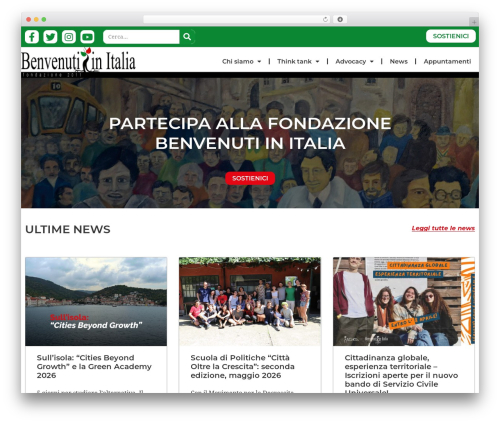Open Sull'isola Green Academy 2026 article title

(x=94, y=366)
